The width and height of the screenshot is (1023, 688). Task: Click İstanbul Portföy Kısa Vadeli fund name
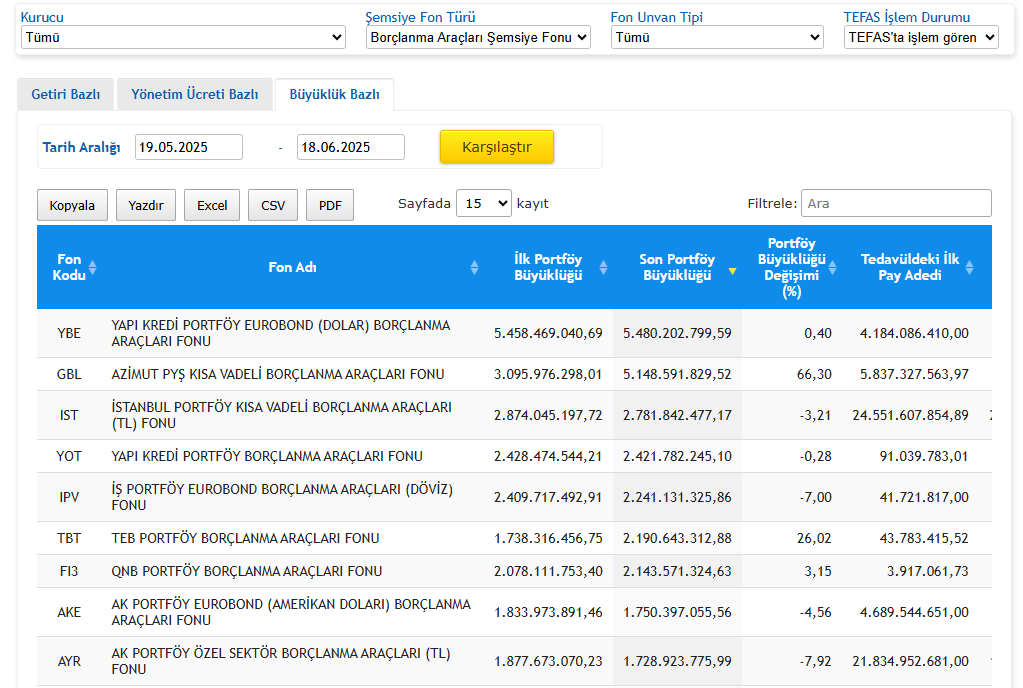point(281,415)
